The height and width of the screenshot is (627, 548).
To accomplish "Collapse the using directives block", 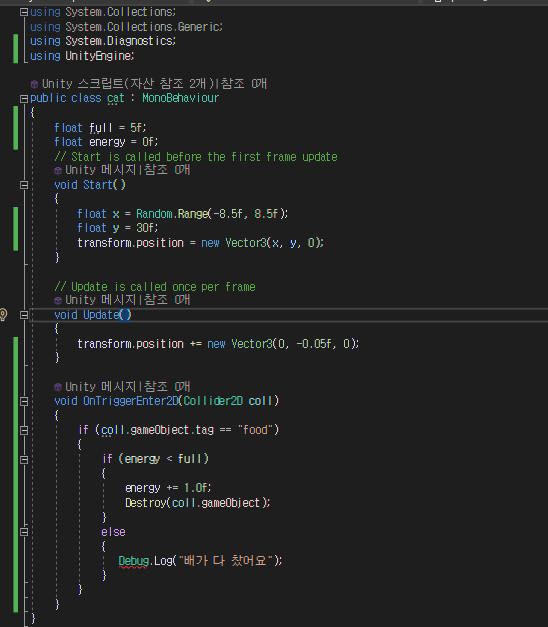I will (24, 12).
